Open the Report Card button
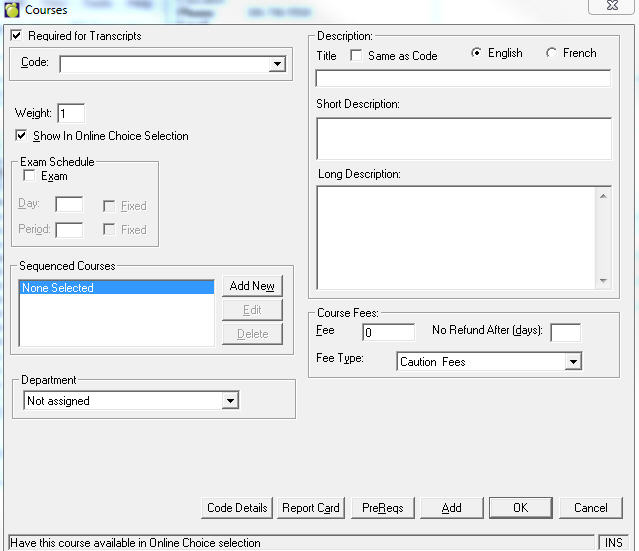The height and width of the screenshot is (551, 639). point(310,508)
